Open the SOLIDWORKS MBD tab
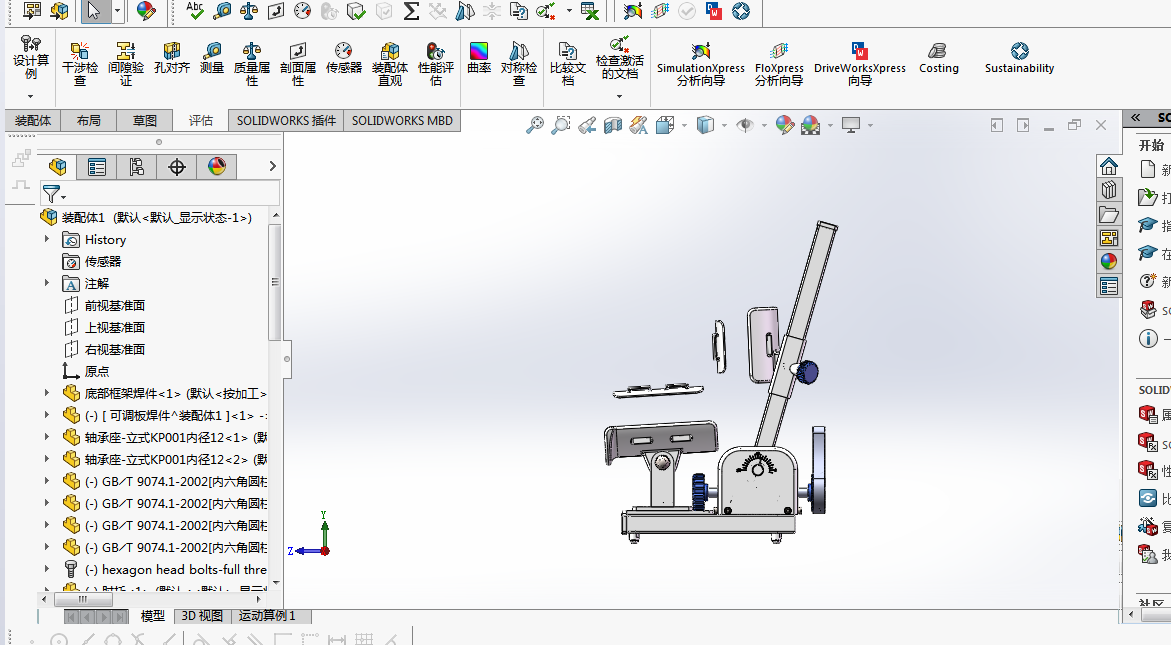Image resolution: width=1171 pixels, height=645 pixels. click(402, 120)
